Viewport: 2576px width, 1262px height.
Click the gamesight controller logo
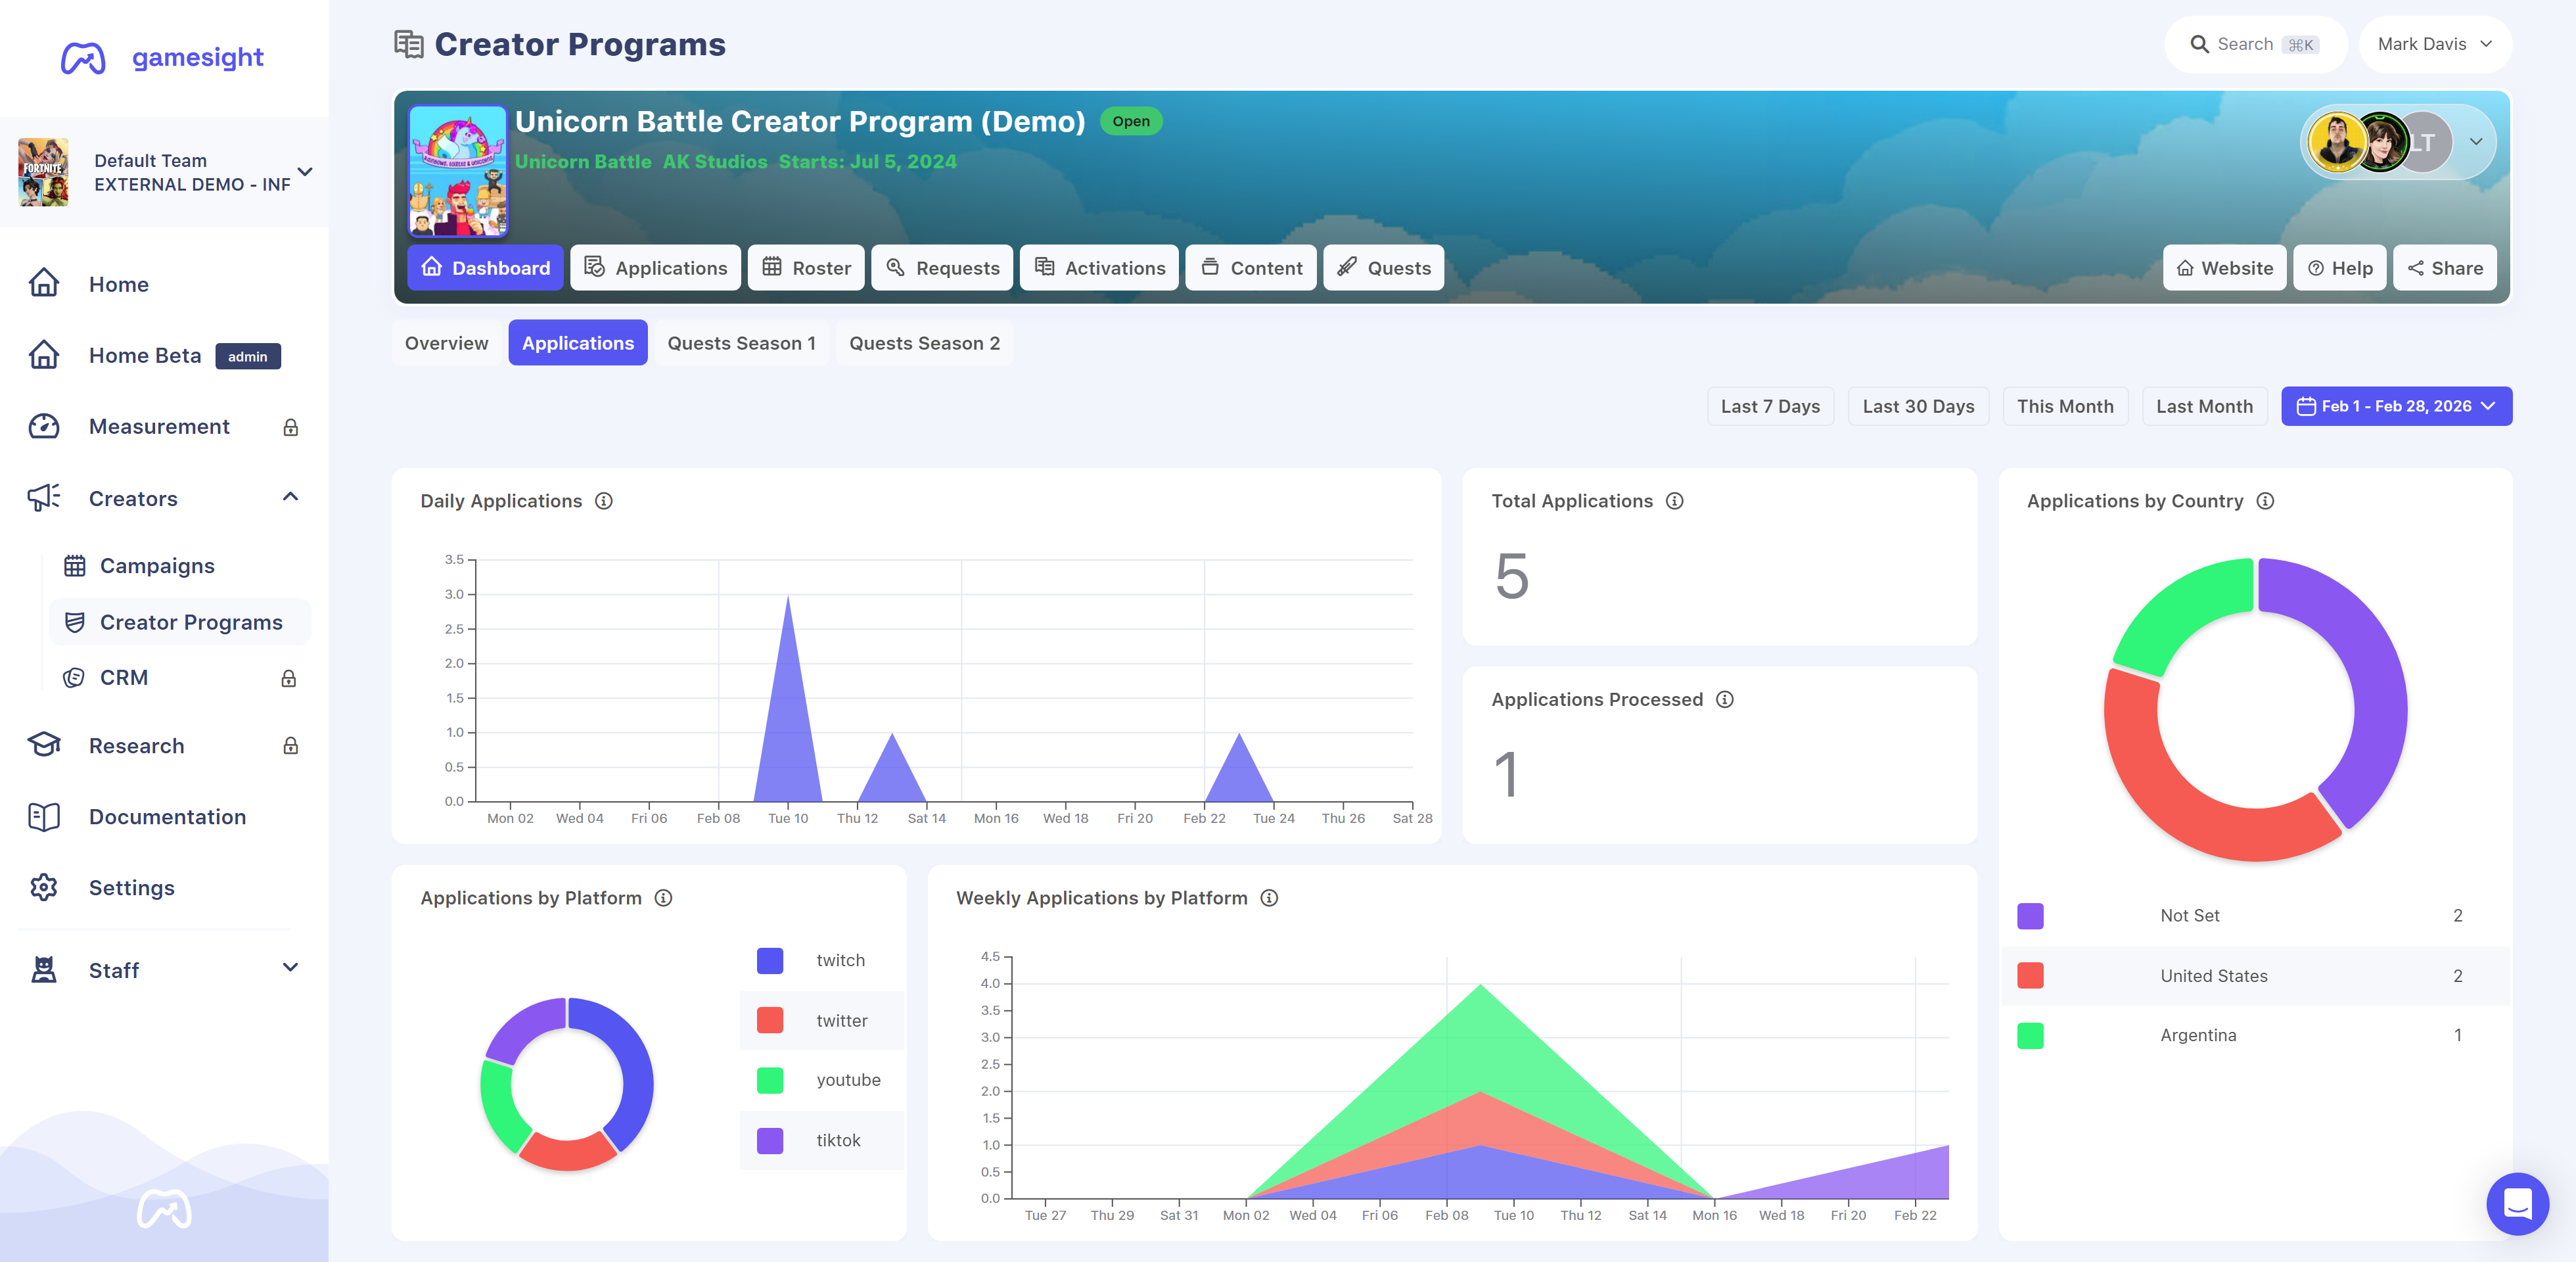coord(83,58)
